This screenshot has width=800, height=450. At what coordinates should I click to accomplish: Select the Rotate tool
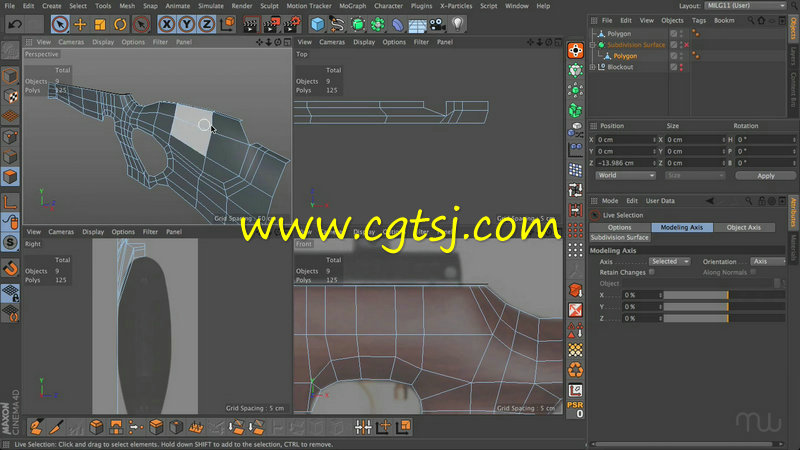pyautogui.click(x=120, y=24)
